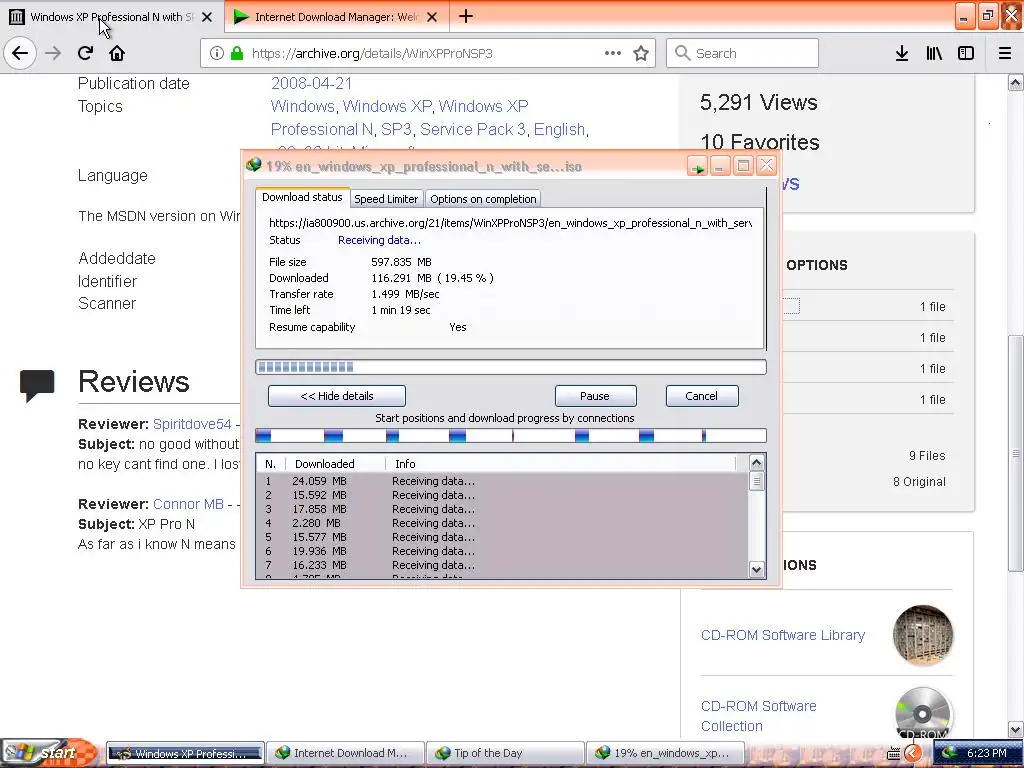This screenshot has width=1024, height=768.
Task: Switch to Windows XP Professional taskbar item
Action: 185,753
